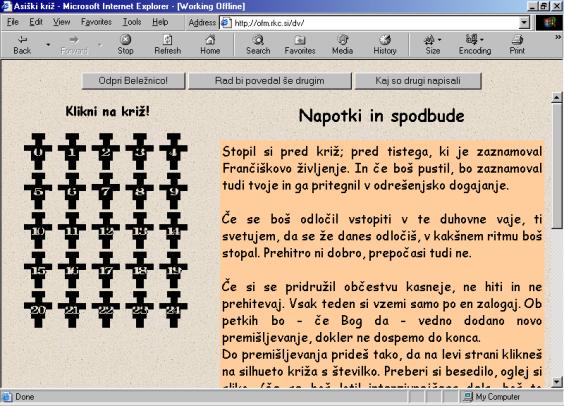This screenshot has width=564, height=406.
Task: Click the Done status bar text
Action: (24, 397)
